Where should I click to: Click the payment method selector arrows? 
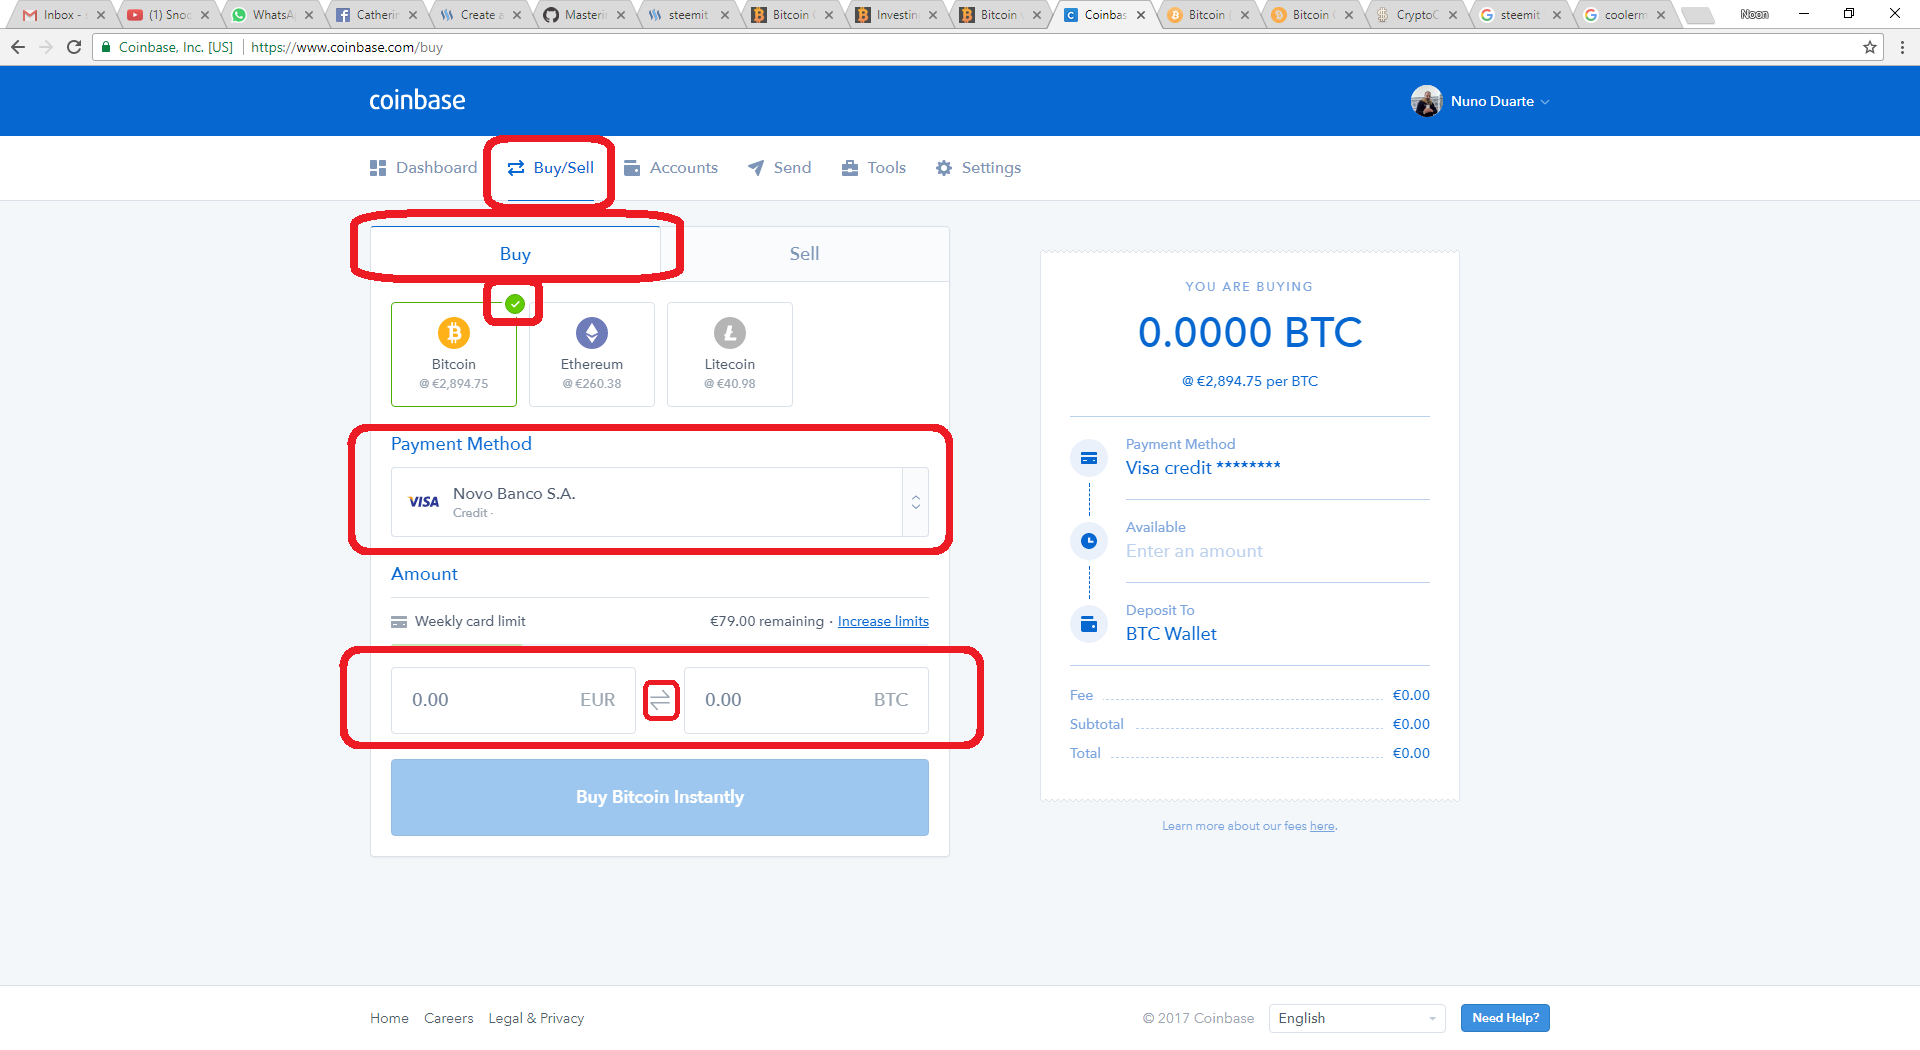tap(916, 502)
